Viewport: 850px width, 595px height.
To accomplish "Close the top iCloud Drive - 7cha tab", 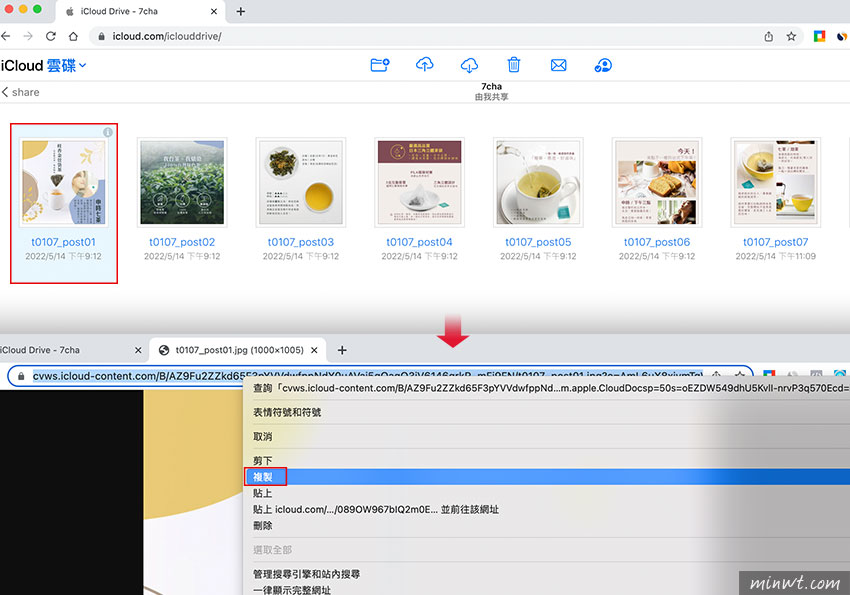I will click(214, 11).
